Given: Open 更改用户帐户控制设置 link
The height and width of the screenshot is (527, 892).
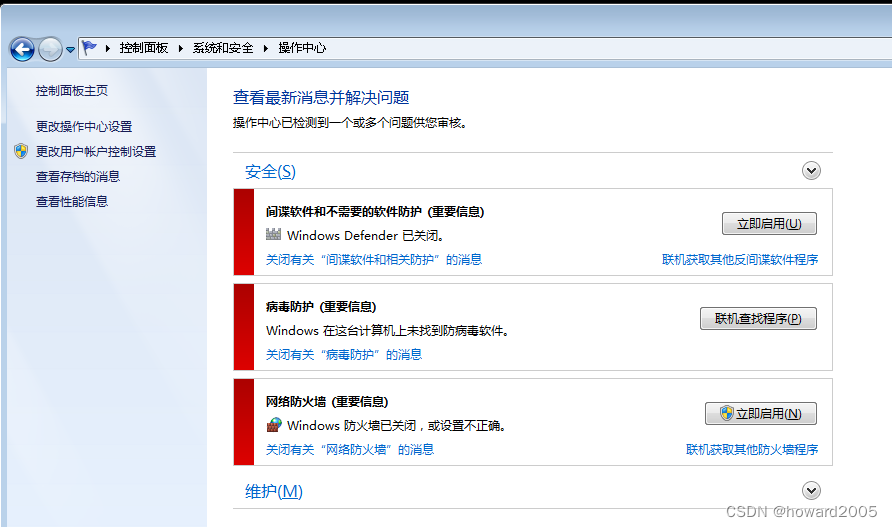Looking at the screenshot, I should click(96, 151).
